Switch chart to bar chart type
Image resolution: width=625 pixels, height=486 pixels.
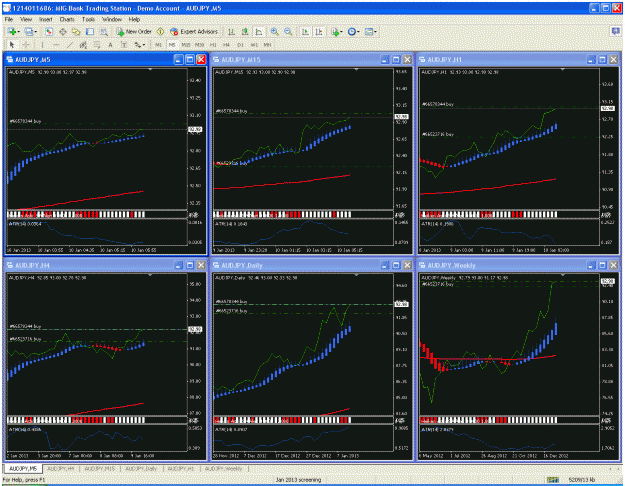point(231,31)
